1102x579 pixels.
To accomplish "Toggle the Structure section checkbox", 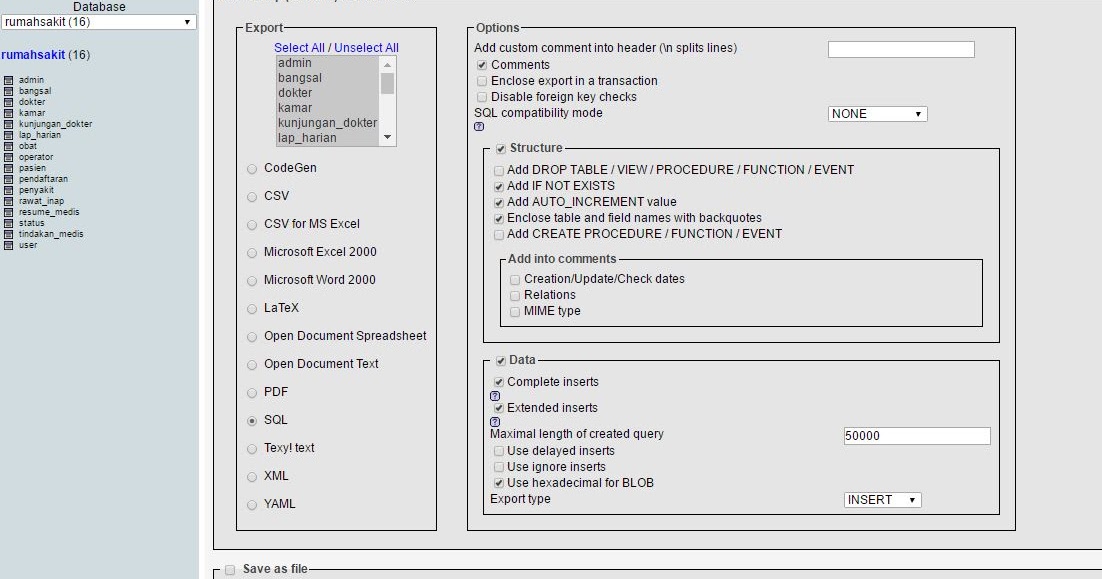I will click(501, 149).
